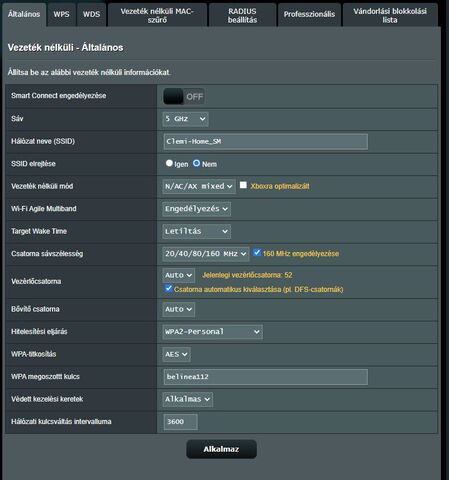The image size is (449, 480).
Task: Click the Alkalmaz button
Action: [221, 449]
